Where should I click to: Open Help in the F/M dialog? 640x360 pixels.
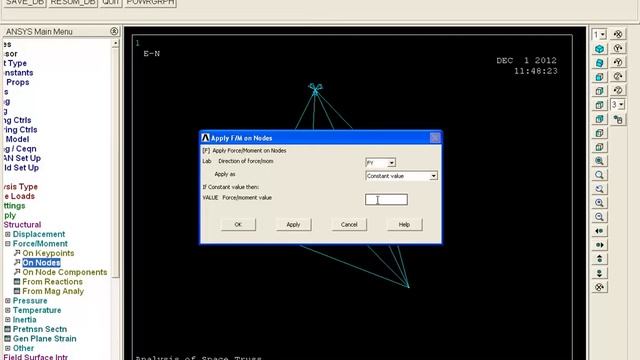click(404, 224)
